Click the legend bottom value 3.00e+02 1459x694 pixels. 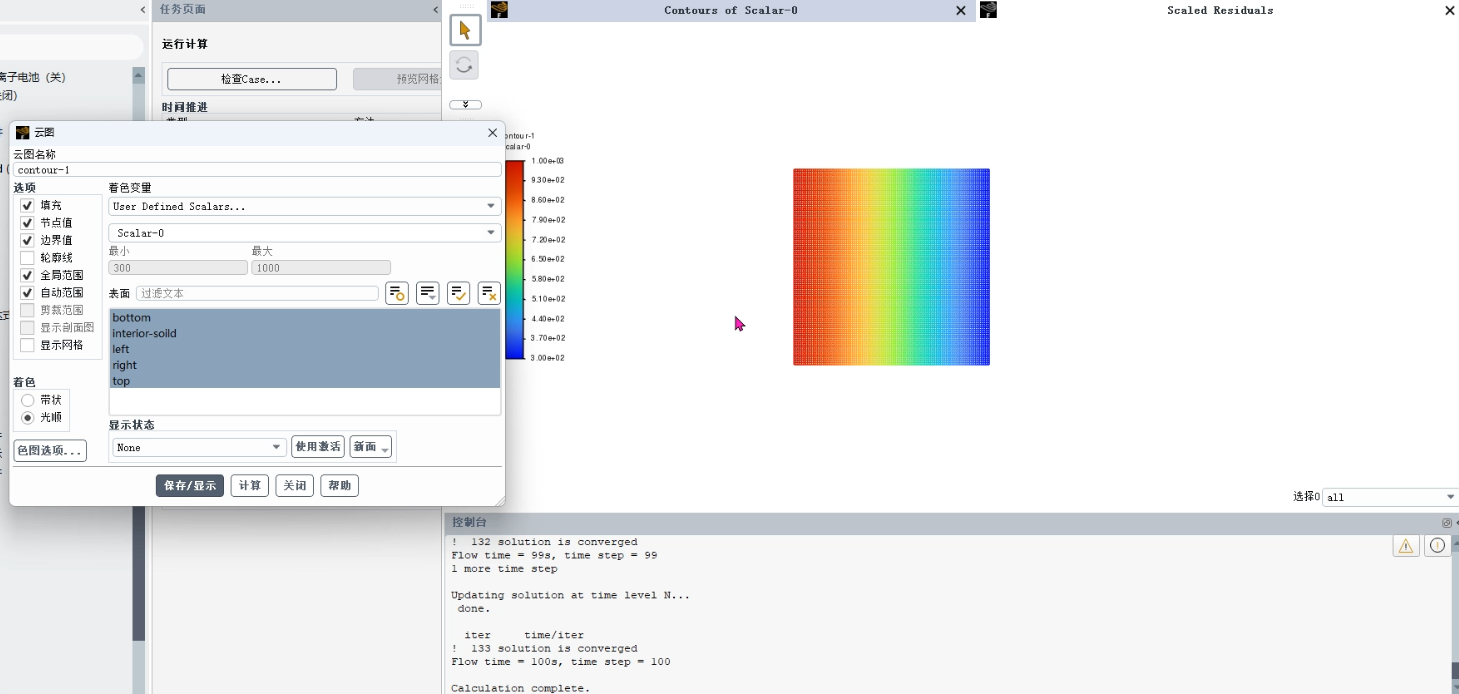(x=547, y=358)
